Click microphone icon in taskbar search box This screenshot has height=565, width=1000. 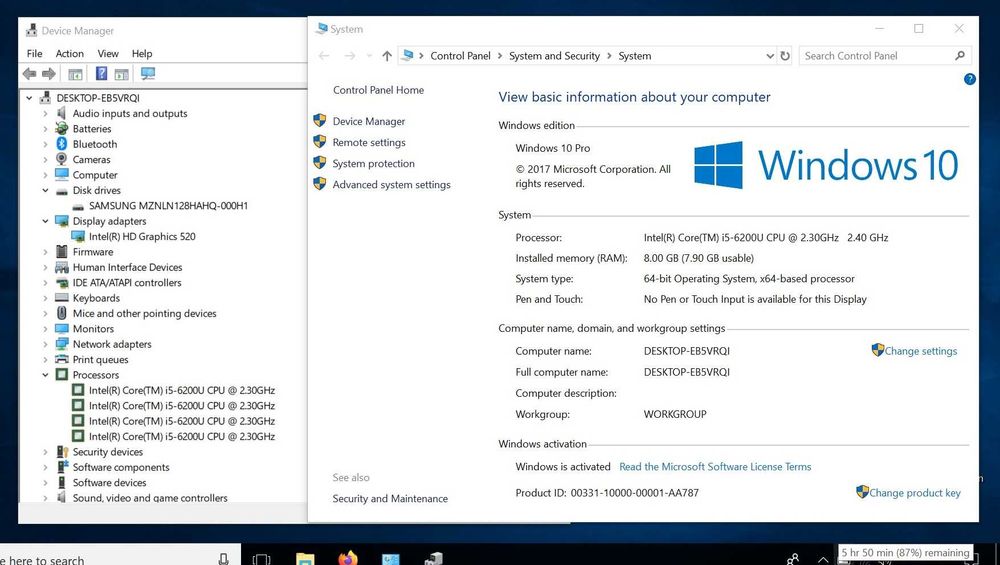click(x=223, y=559)
